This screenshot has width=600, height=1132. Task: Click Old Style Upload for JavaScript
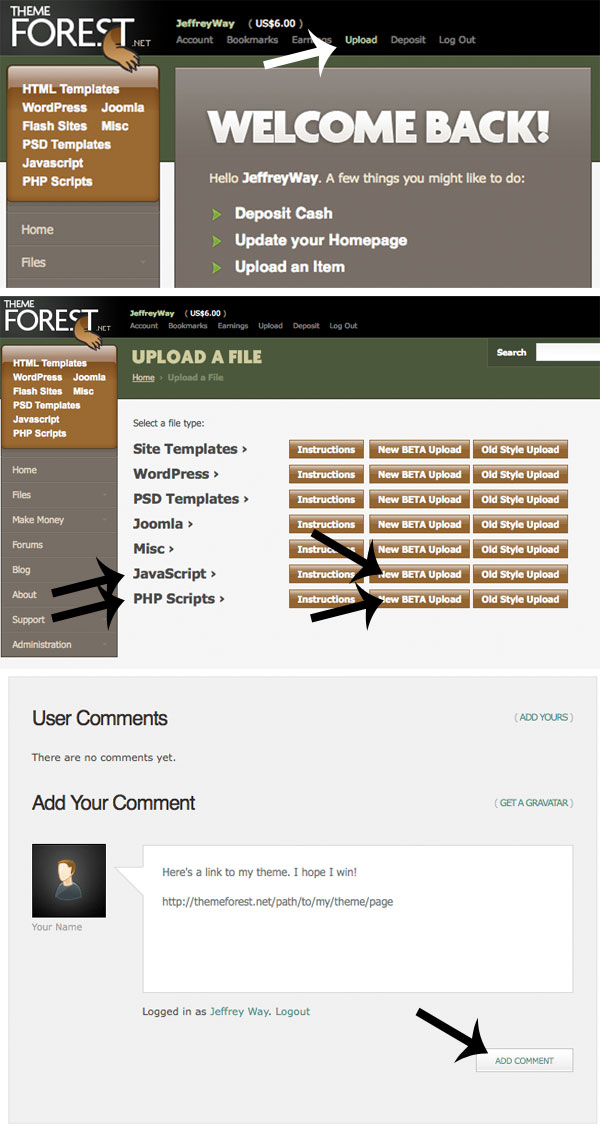(521, 574)
